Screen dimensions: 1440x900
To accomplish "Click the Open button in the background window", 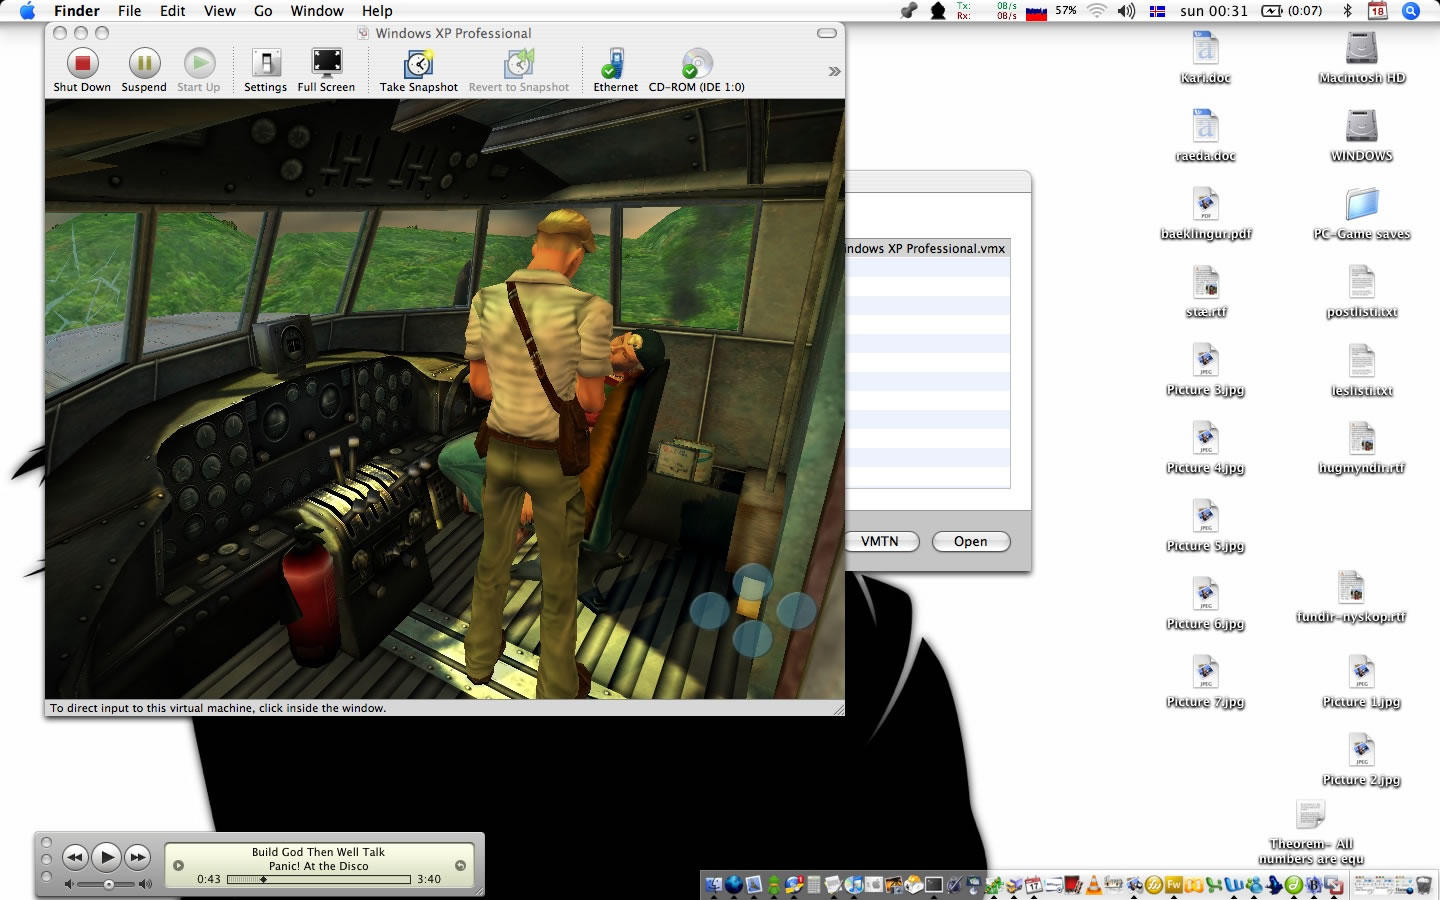I will [x=970, y=541].
